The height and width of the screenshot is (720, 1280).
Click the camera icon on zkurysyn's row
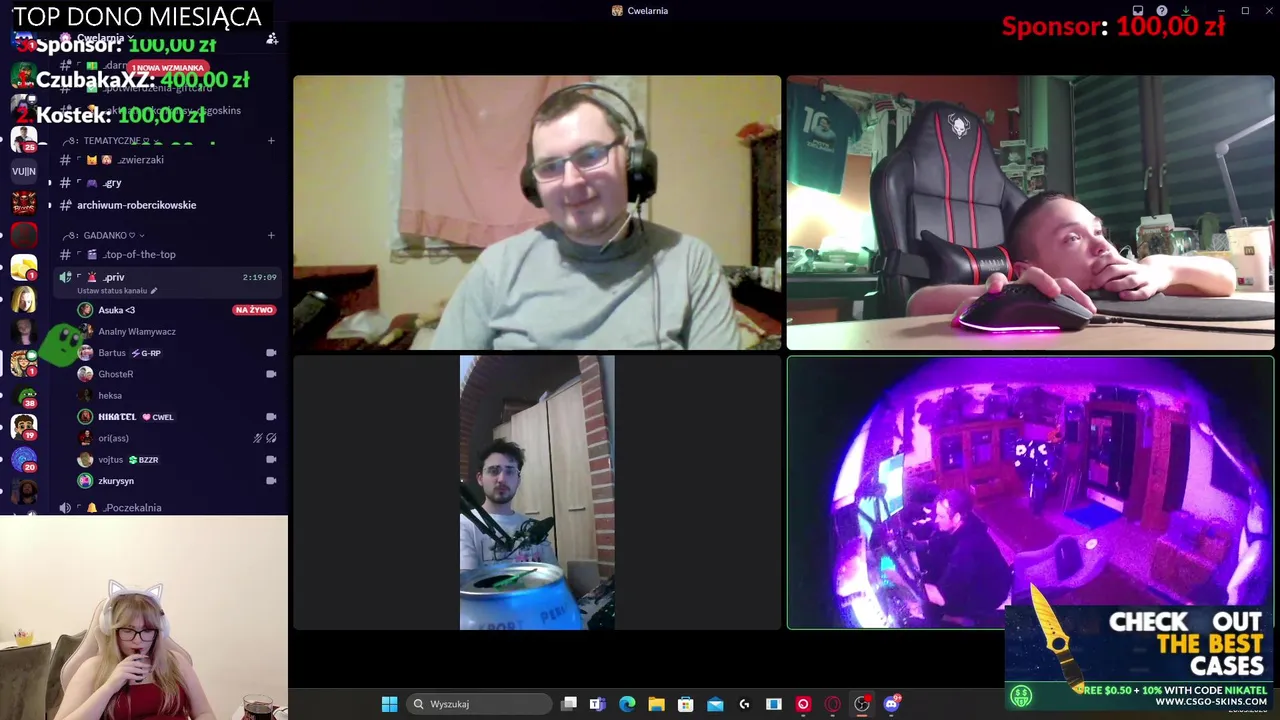pyautogui.click(x=271, y=481)
